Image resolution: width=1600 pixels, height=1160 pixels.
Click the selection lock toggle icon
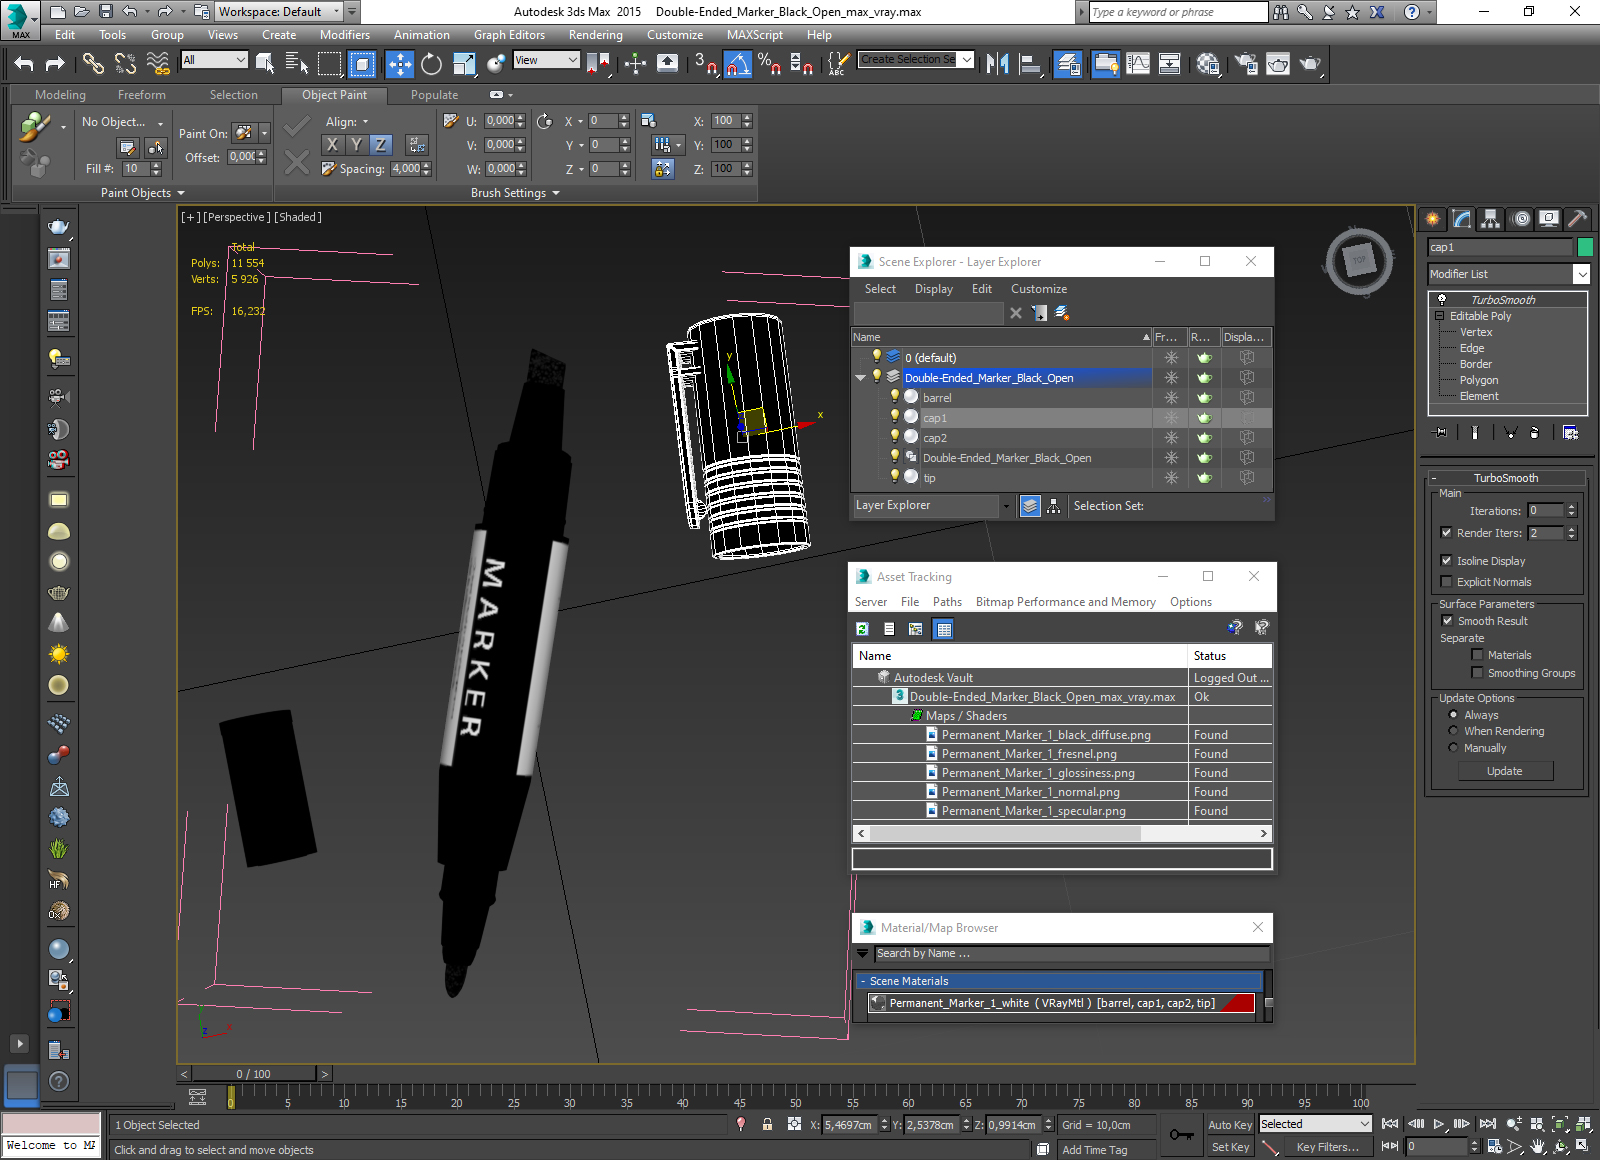pyautogui.click(x=767, y=1124)
